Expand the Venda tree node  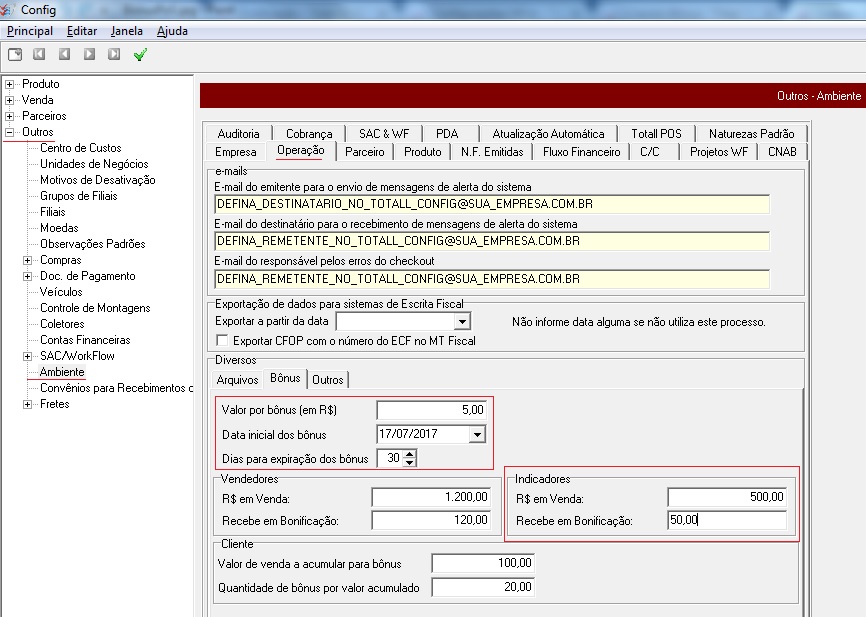9,101
